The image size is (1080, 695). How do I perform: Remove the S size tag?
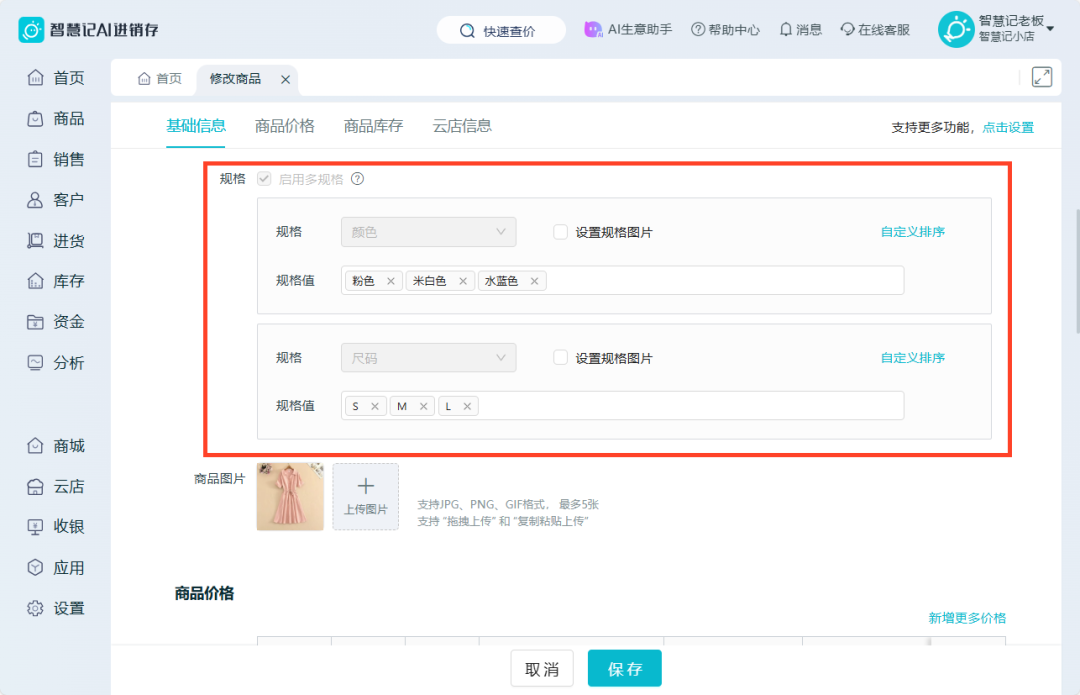(375, 406)
